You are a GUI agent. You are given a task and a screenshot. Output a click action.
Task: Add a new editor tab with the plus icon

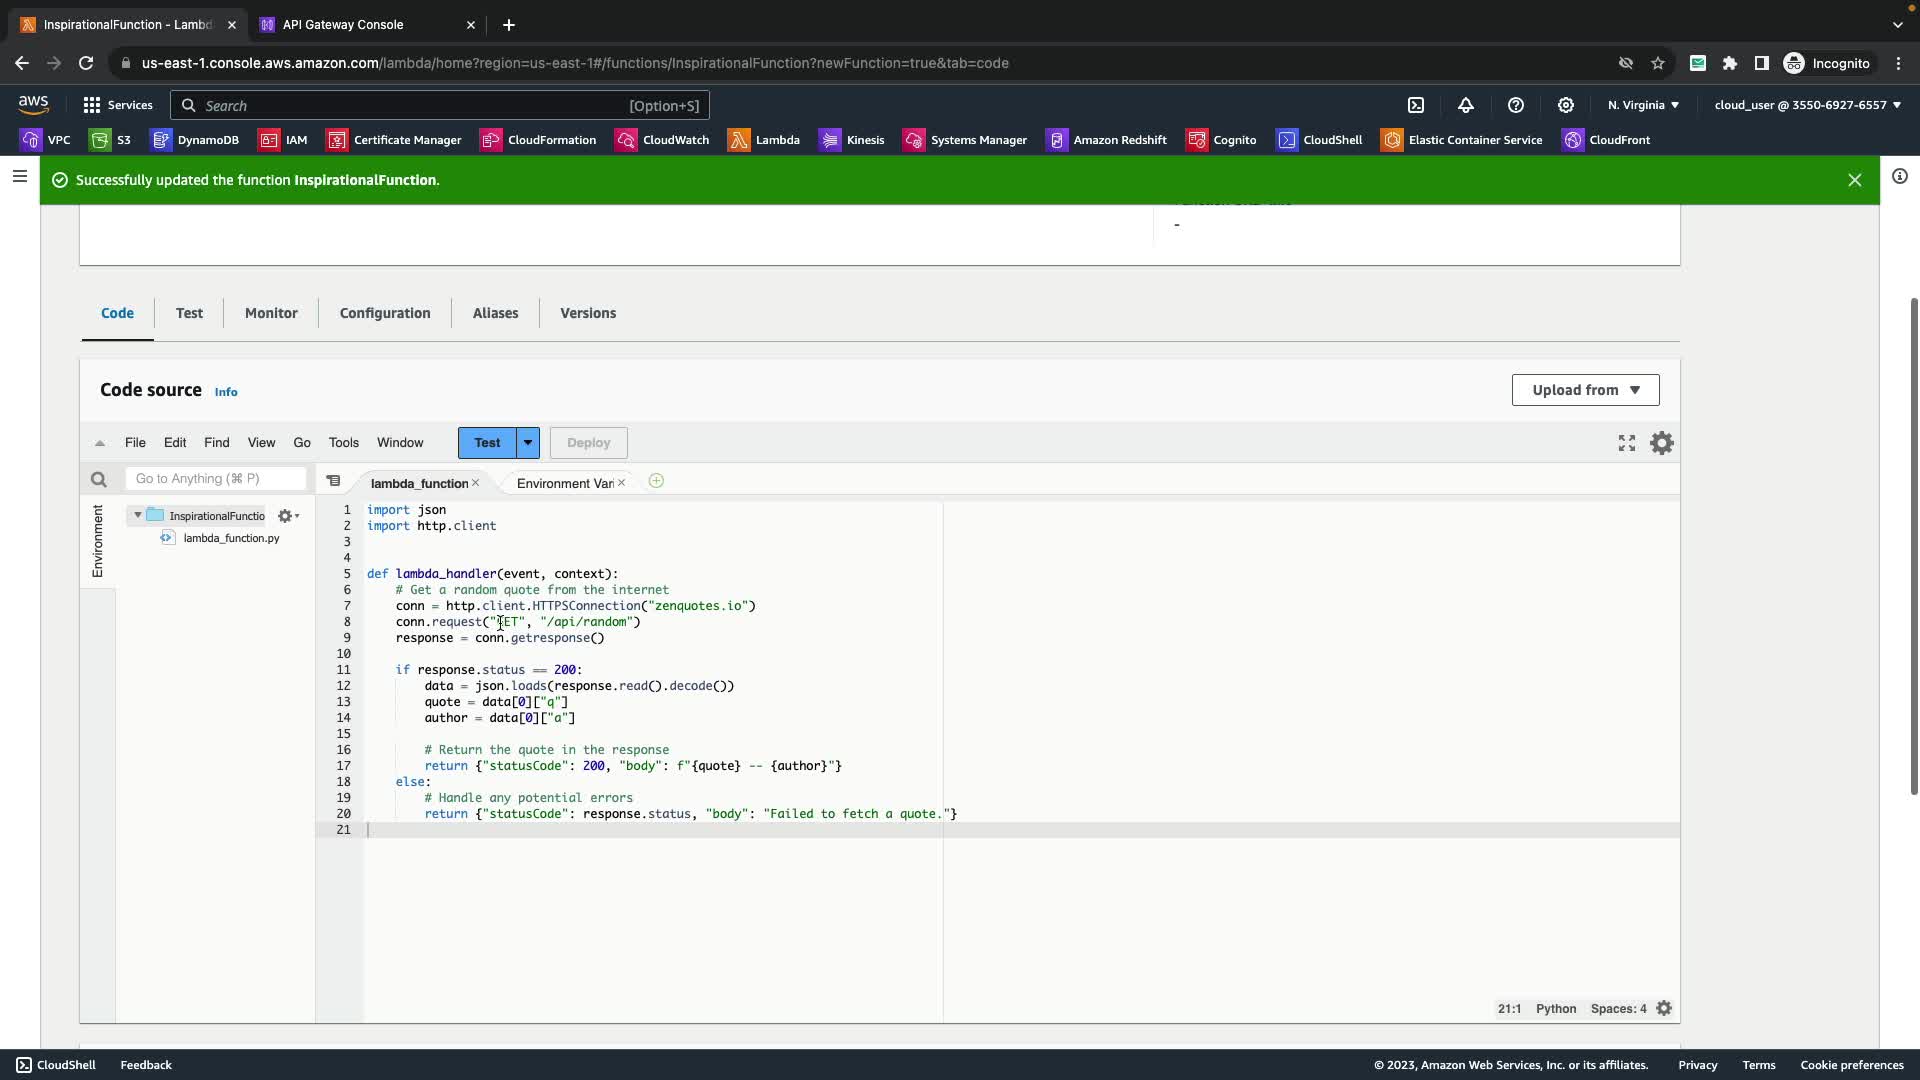pos(656,482)
